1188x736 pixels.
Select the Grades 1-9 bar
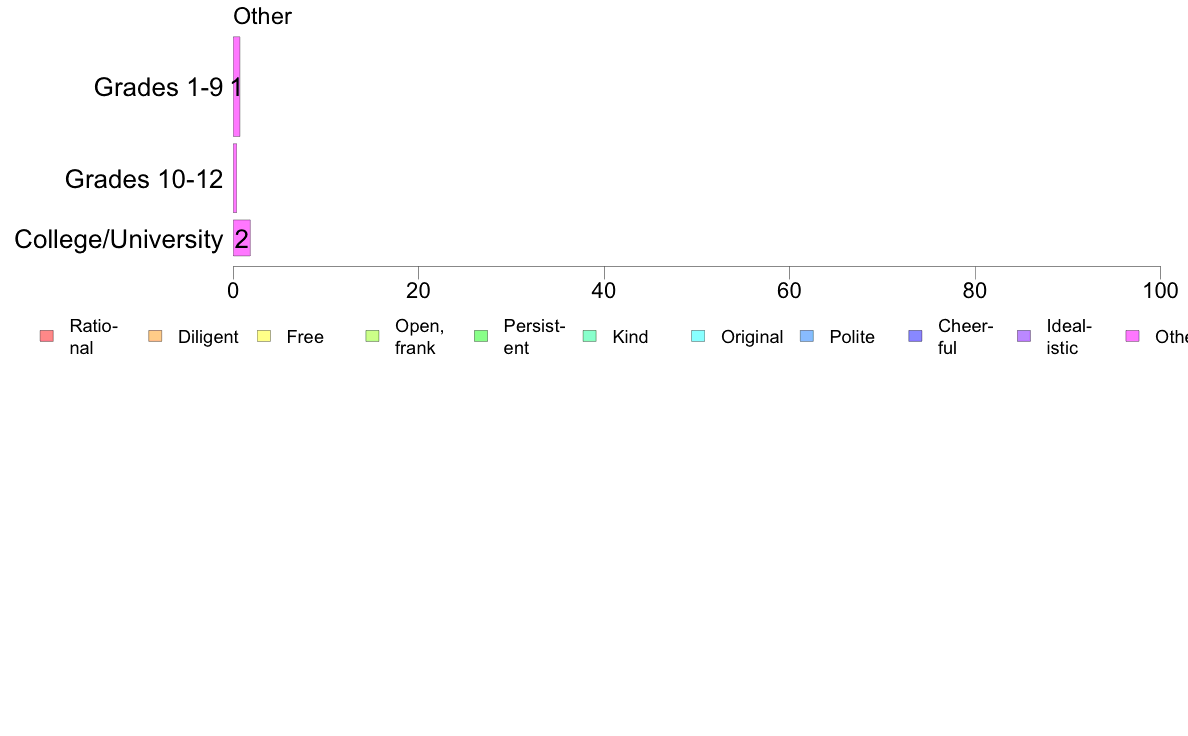pos(236,87)
